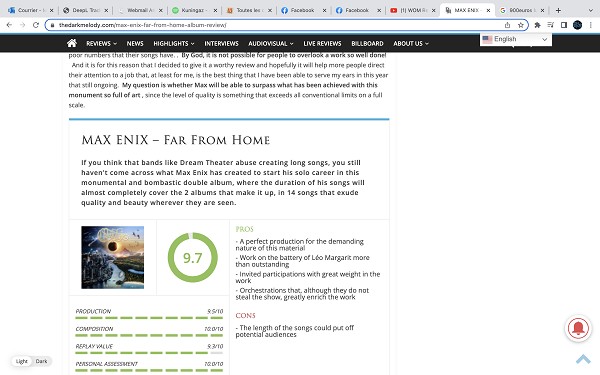Click the home icon in site navbar
The image size is (600, 375).
pyautogui.click(x=72, y=43)
